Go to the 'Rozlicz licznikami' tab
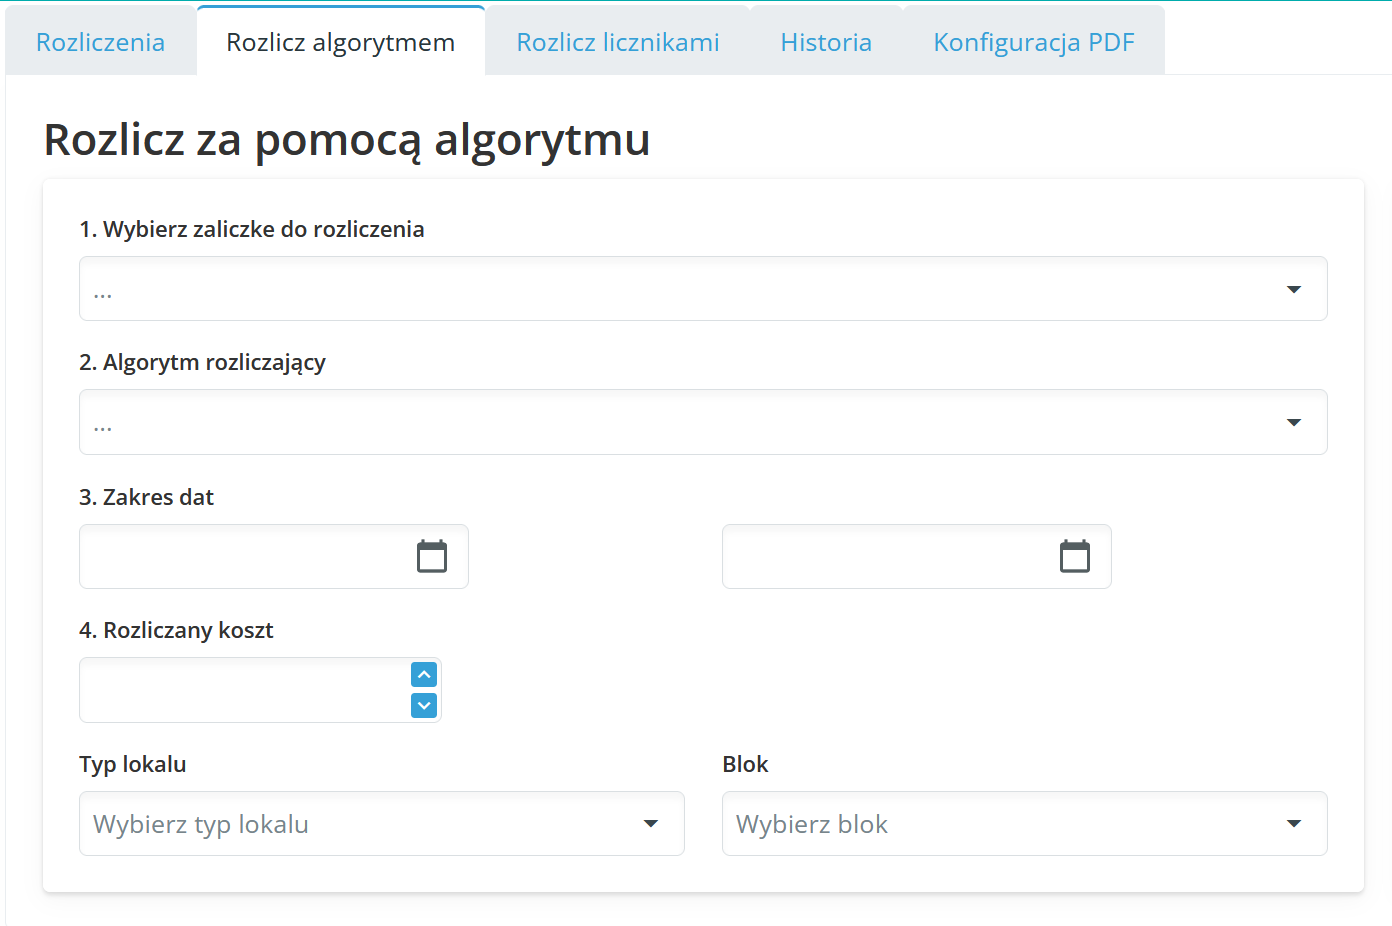The height and width of the screenshot is (926, 1392). 617,42
